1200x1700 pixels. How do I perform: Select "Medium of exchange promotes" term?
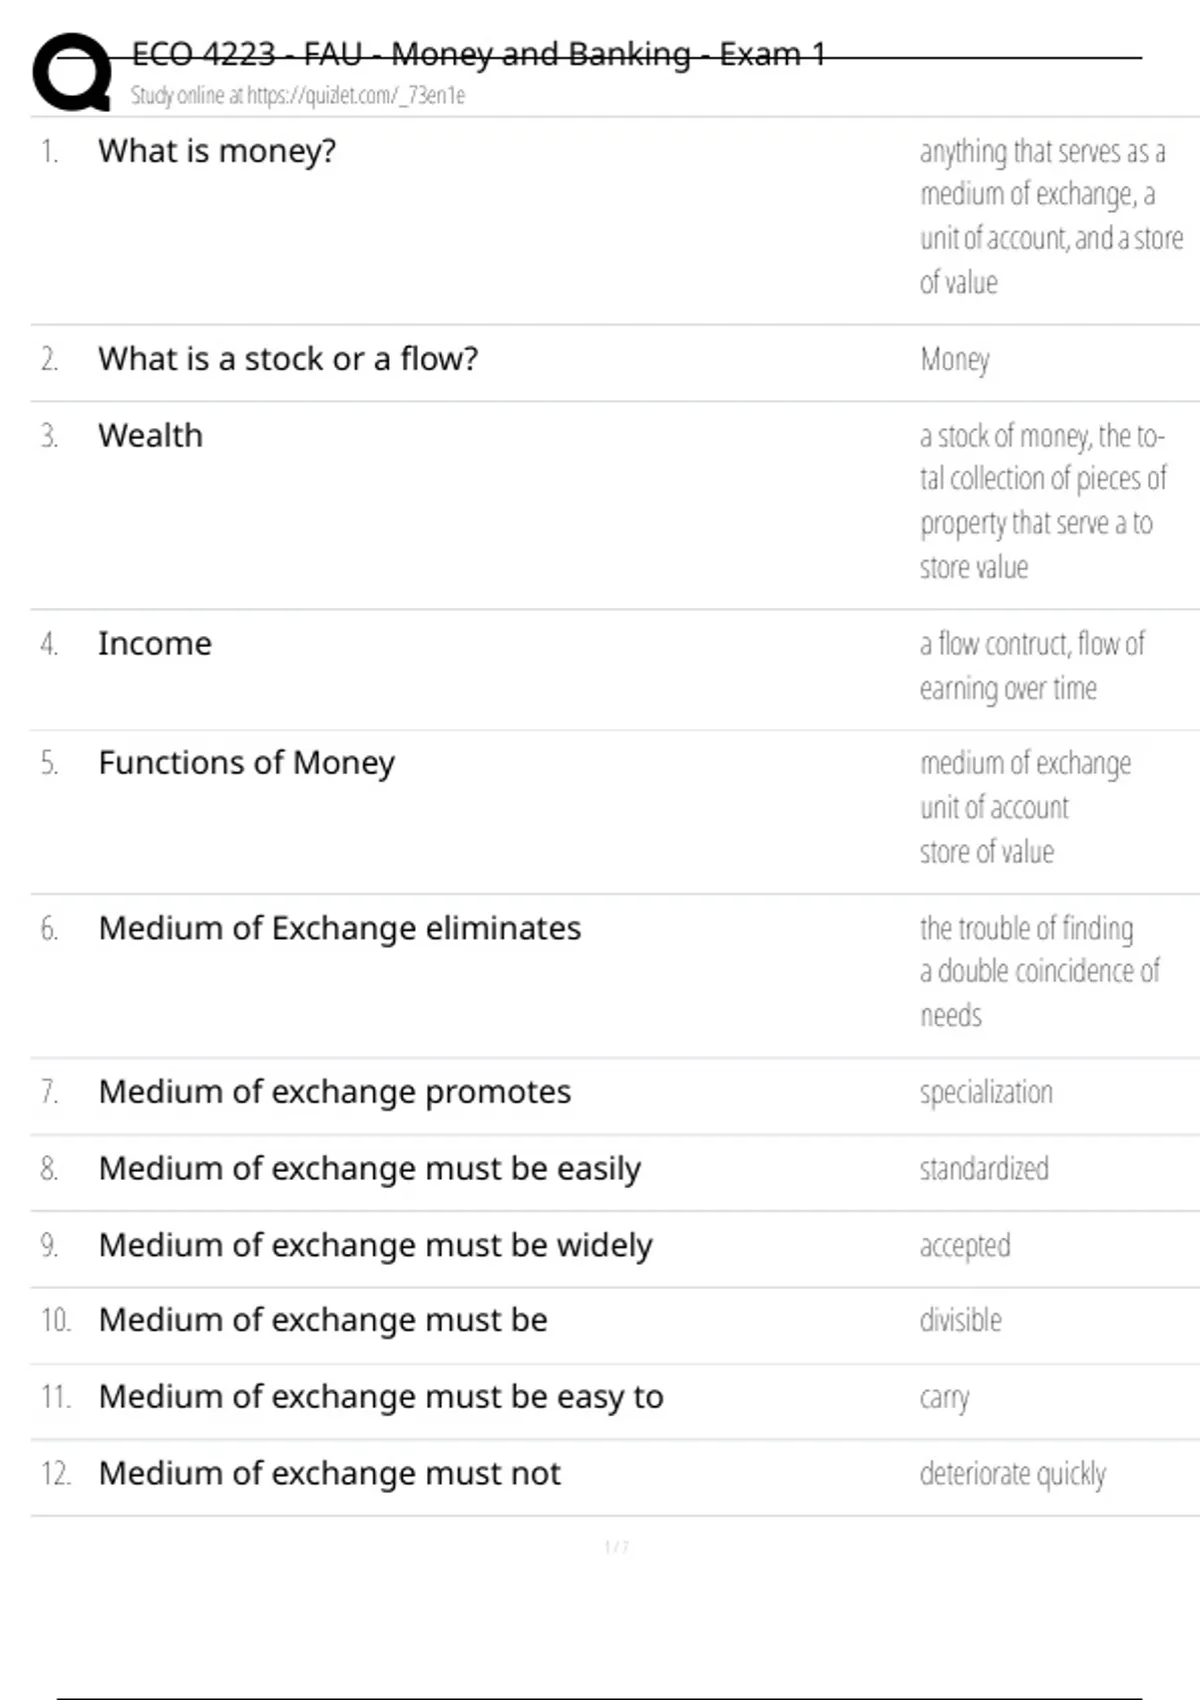point(334,1092)
